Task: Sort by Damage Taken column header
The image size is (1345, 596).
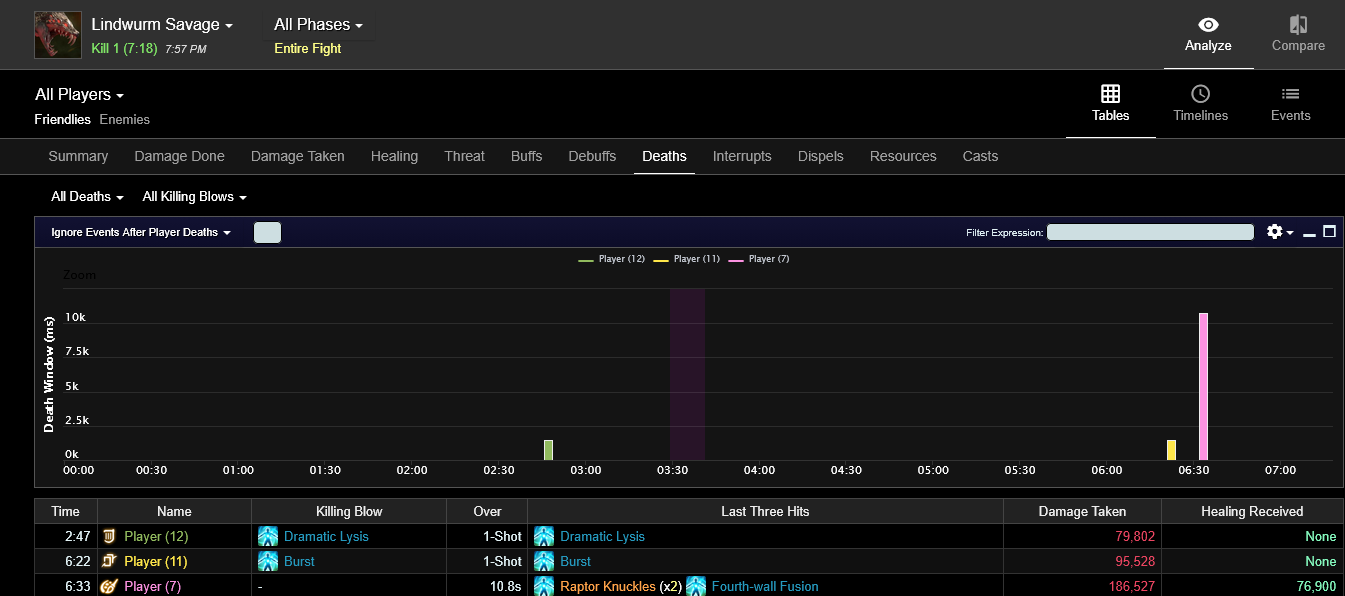Action: coord(1082,511)
